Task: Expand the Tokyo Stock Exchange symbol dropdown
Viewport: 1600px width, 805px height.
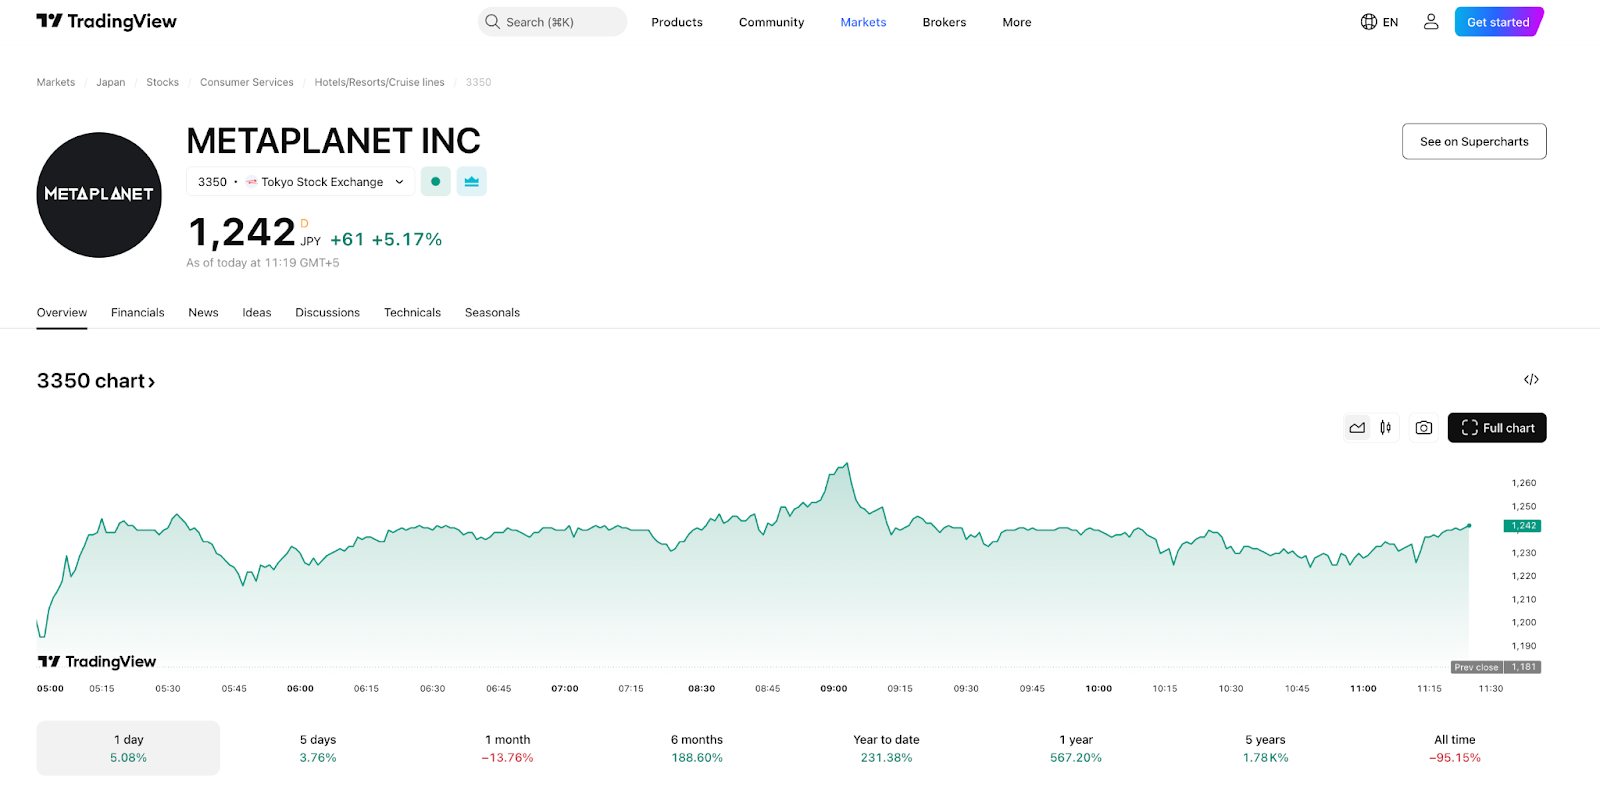Action: coord(300,182)
